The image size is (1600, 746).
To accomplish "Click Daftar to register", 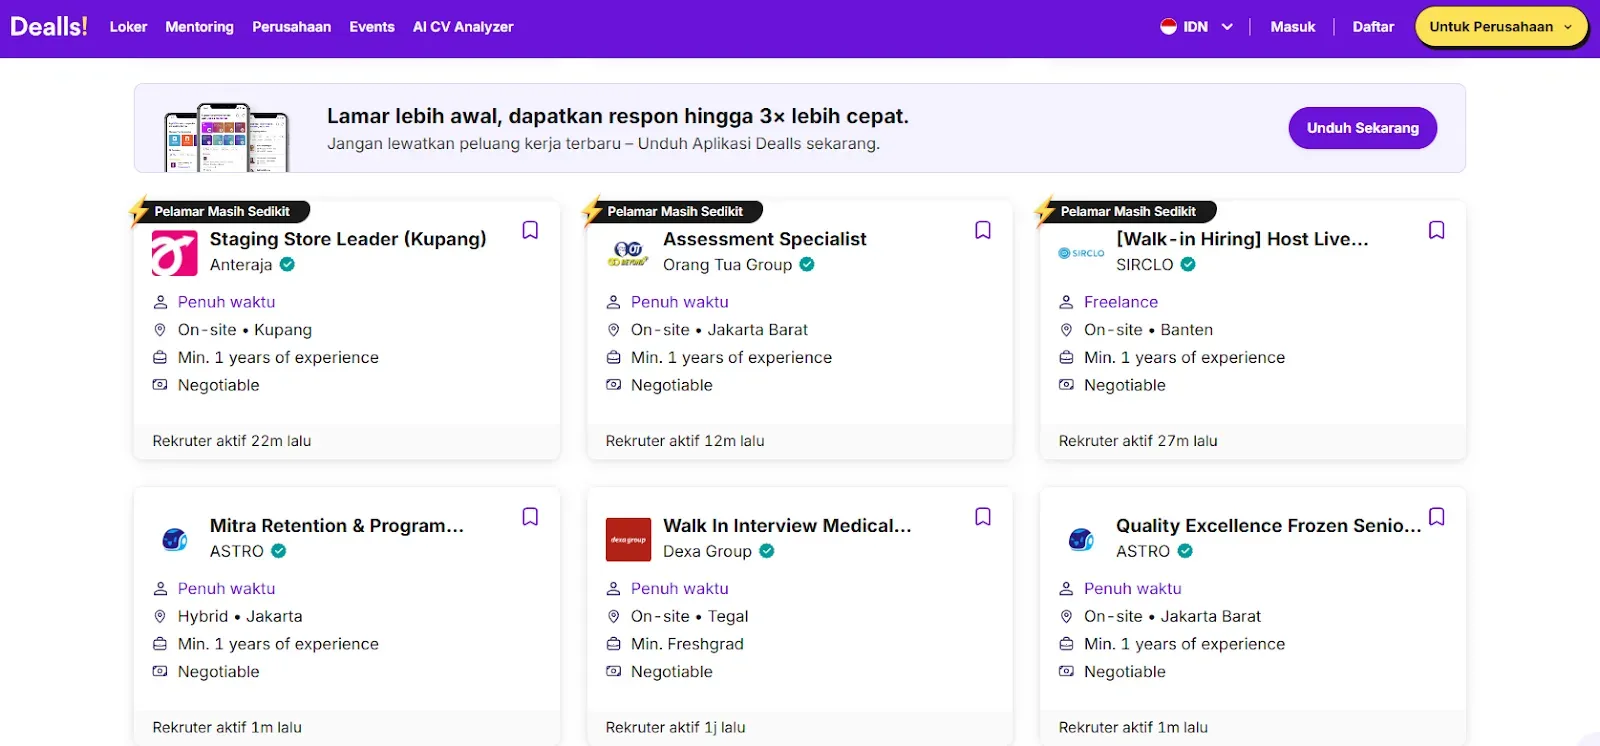I will [1373, 27].
